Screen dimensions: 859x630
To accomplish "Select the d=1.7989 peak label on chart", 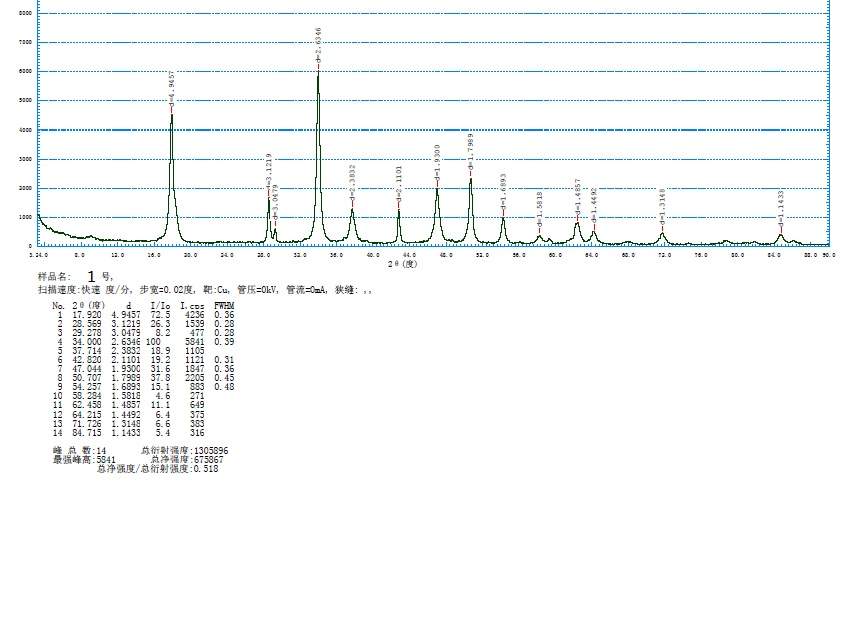I will coord(471,150).
